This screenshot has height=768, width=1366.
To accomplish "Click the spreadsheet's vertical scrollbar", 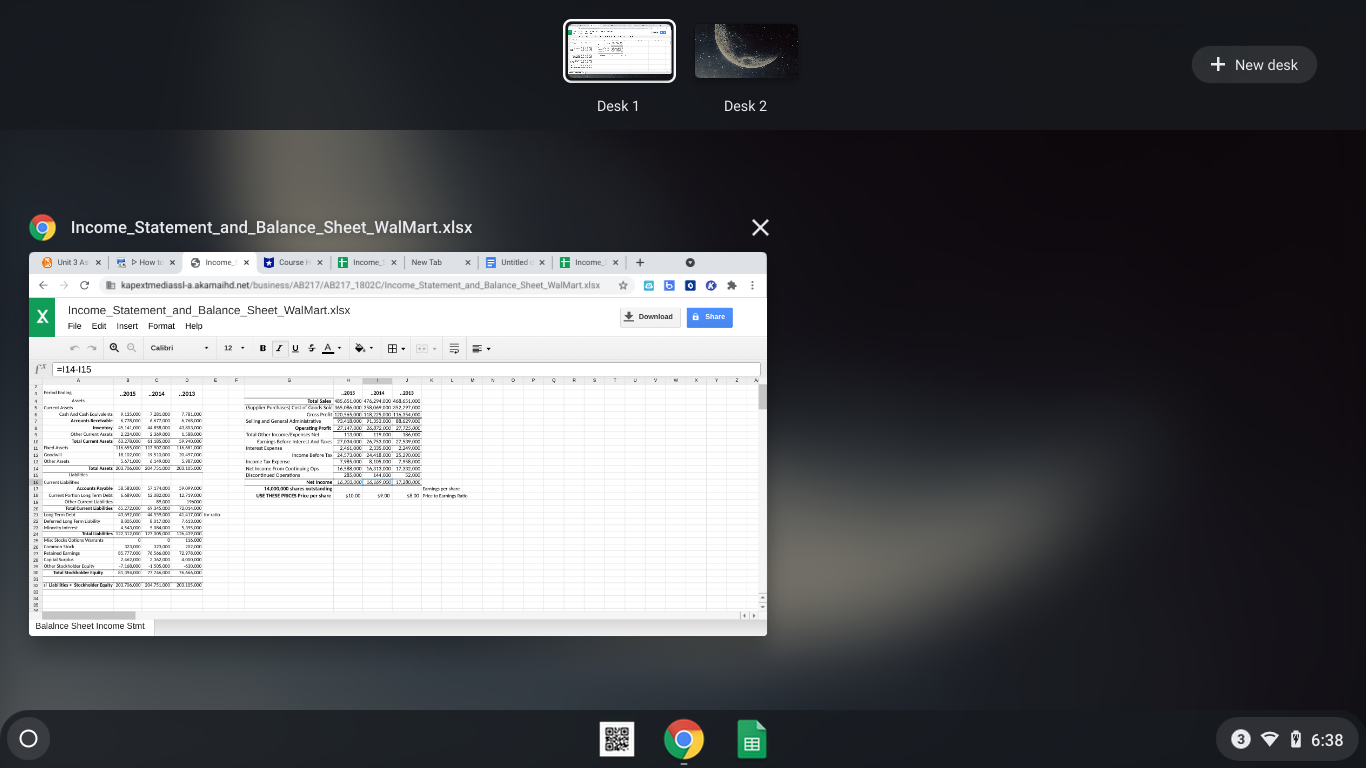I will click(x=763, y=397).
